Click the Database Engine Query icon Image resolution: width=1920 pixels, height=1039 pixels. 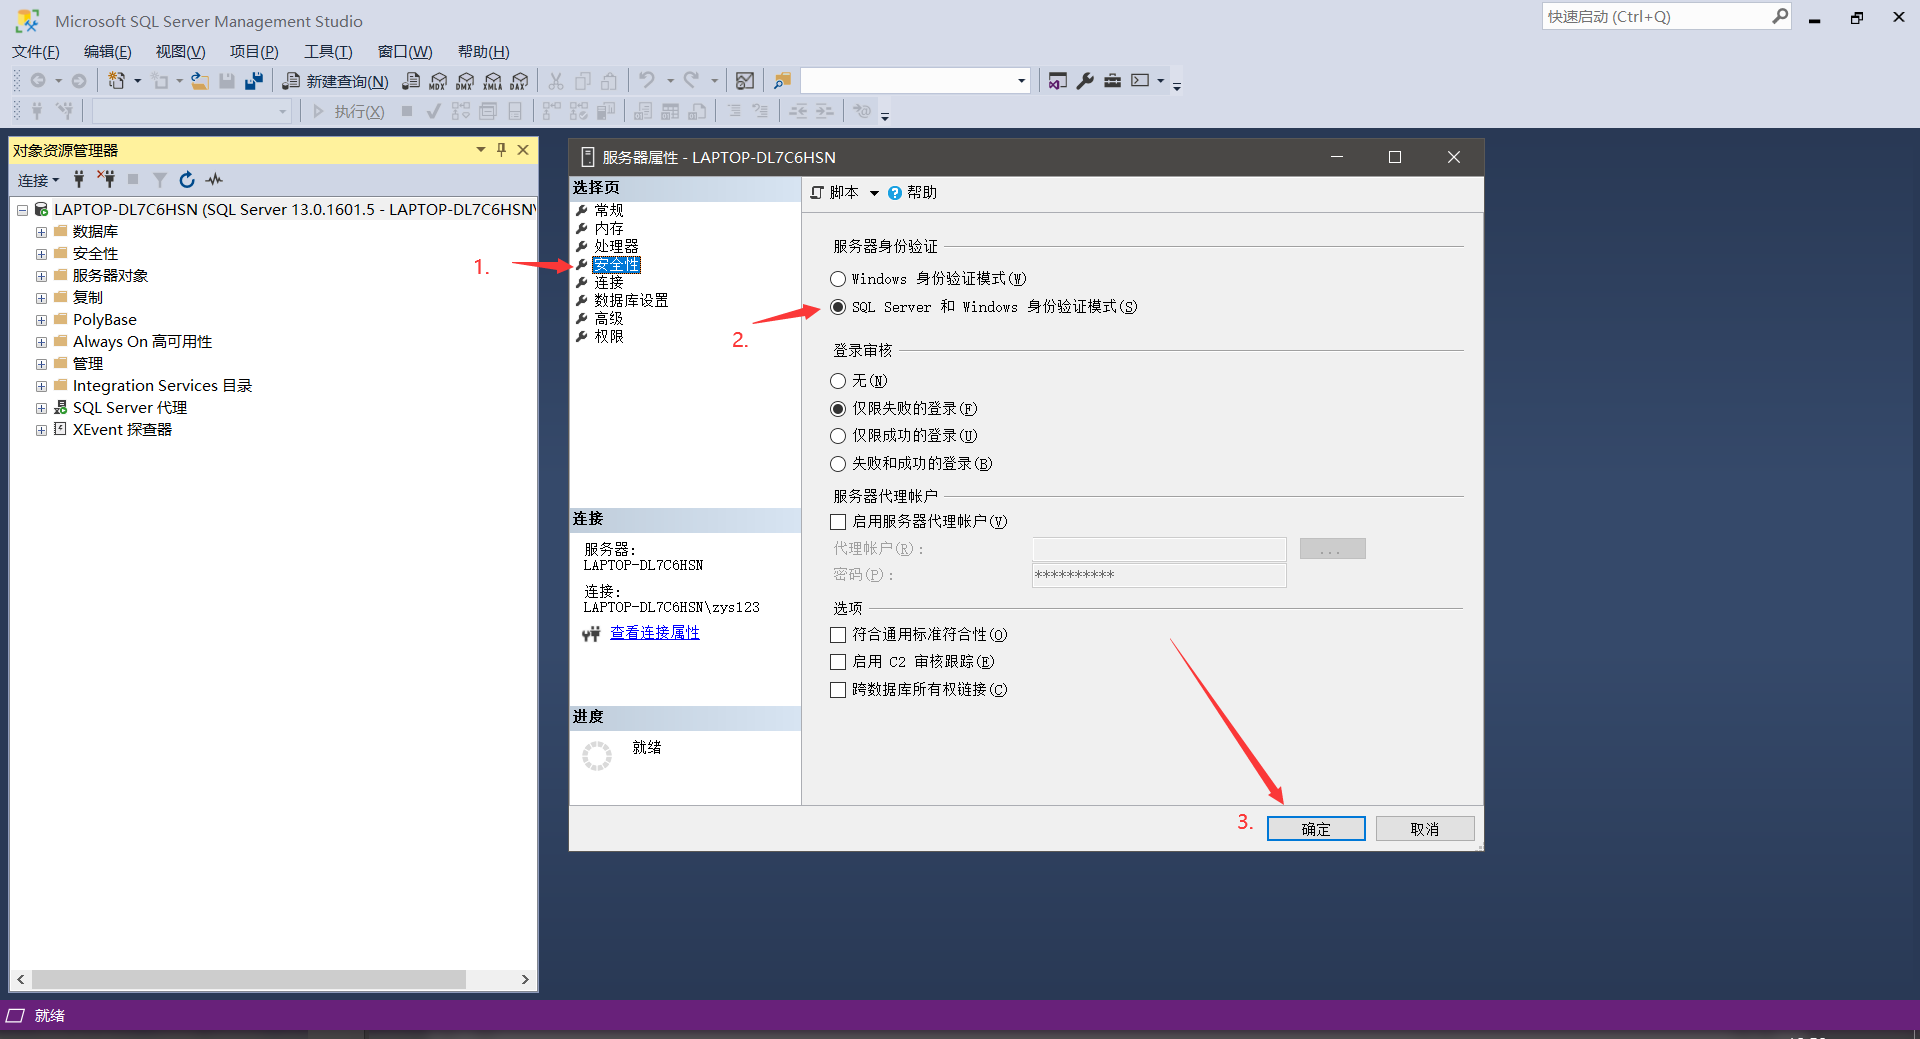pos(411,81)
